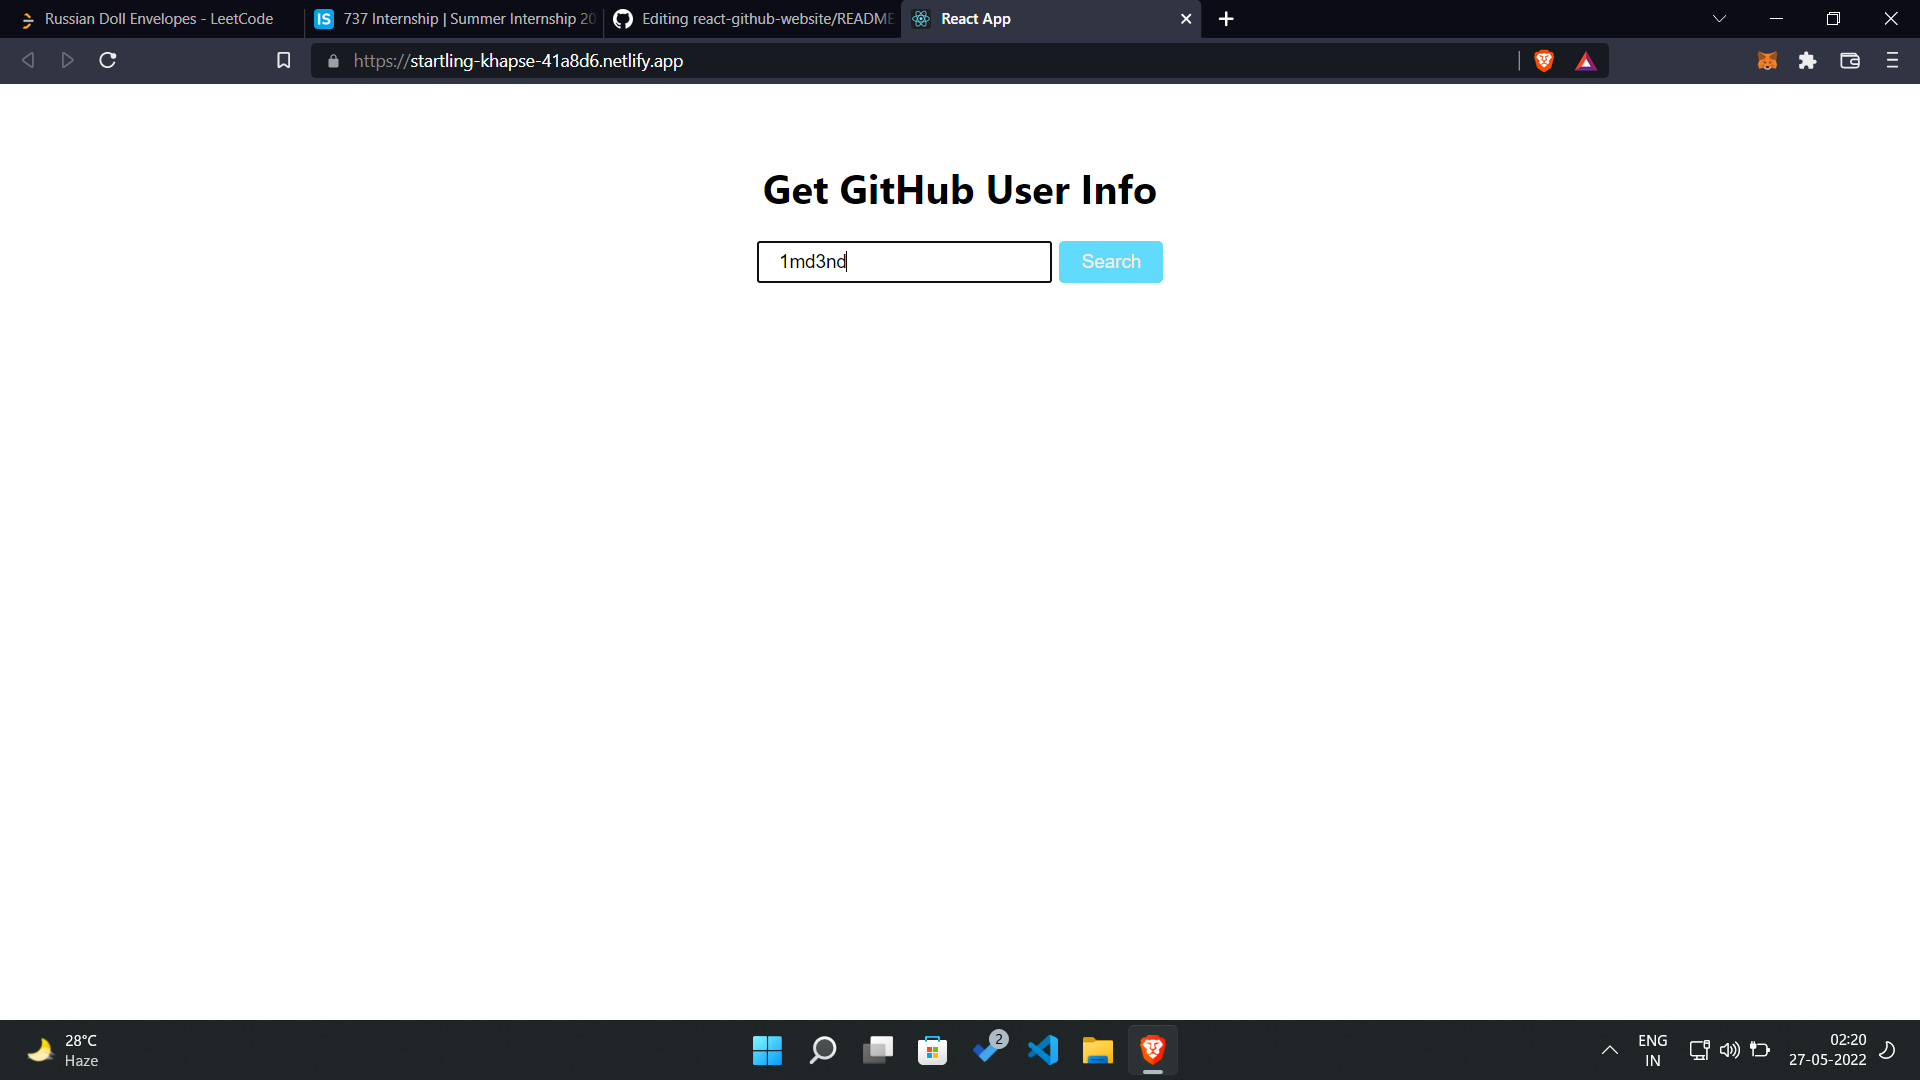Toggle the volume icon in system tray
Viewport: 1920px width, 1080px height.
[1730, 1050]
